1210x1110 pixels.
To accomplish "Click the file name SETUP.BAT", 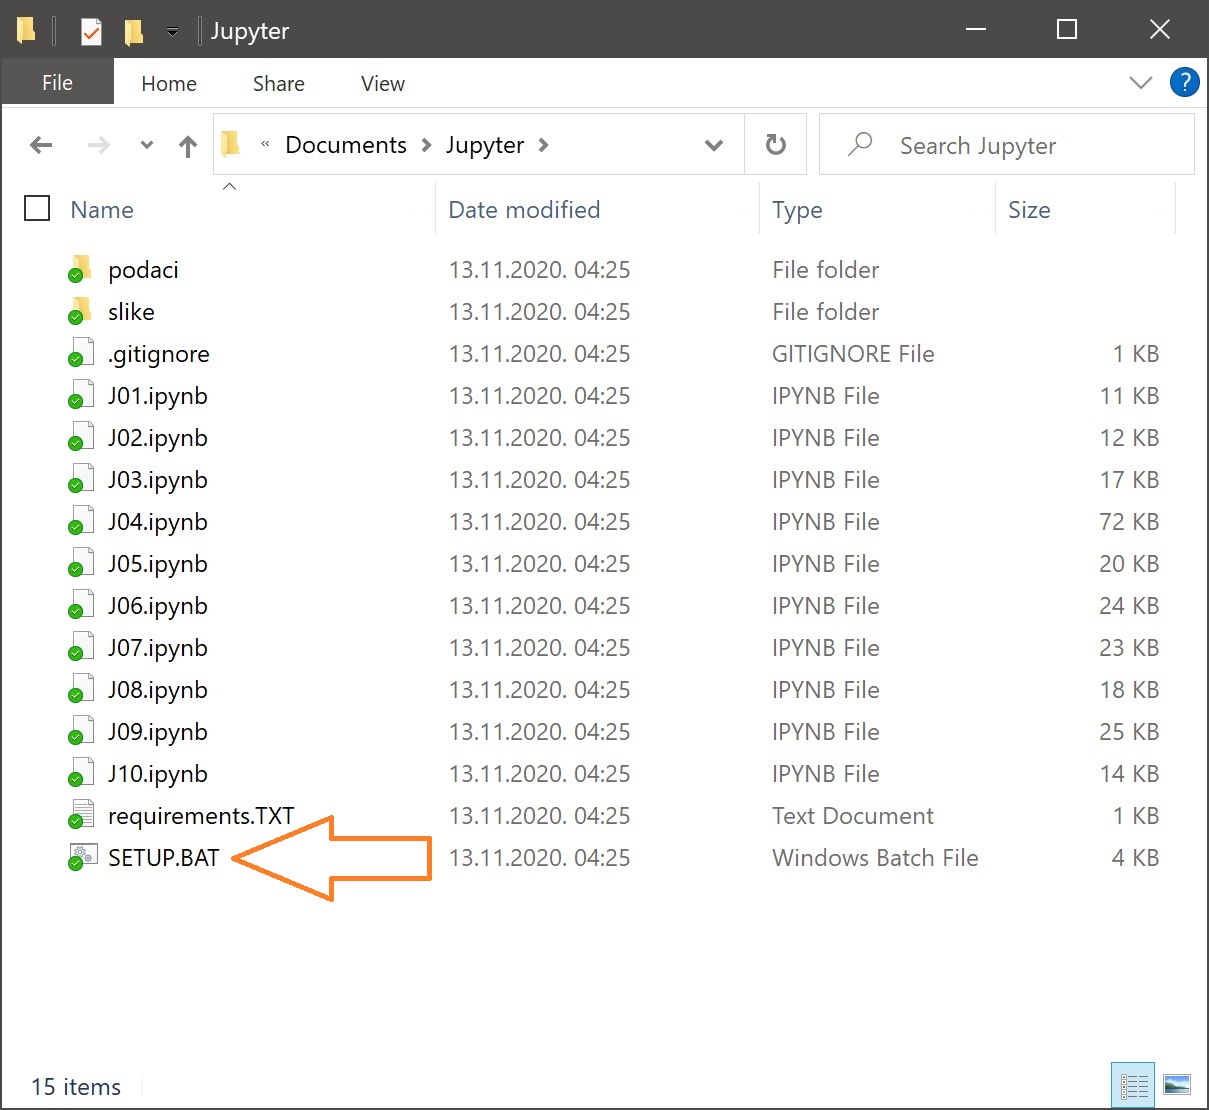I will [163, 858].
